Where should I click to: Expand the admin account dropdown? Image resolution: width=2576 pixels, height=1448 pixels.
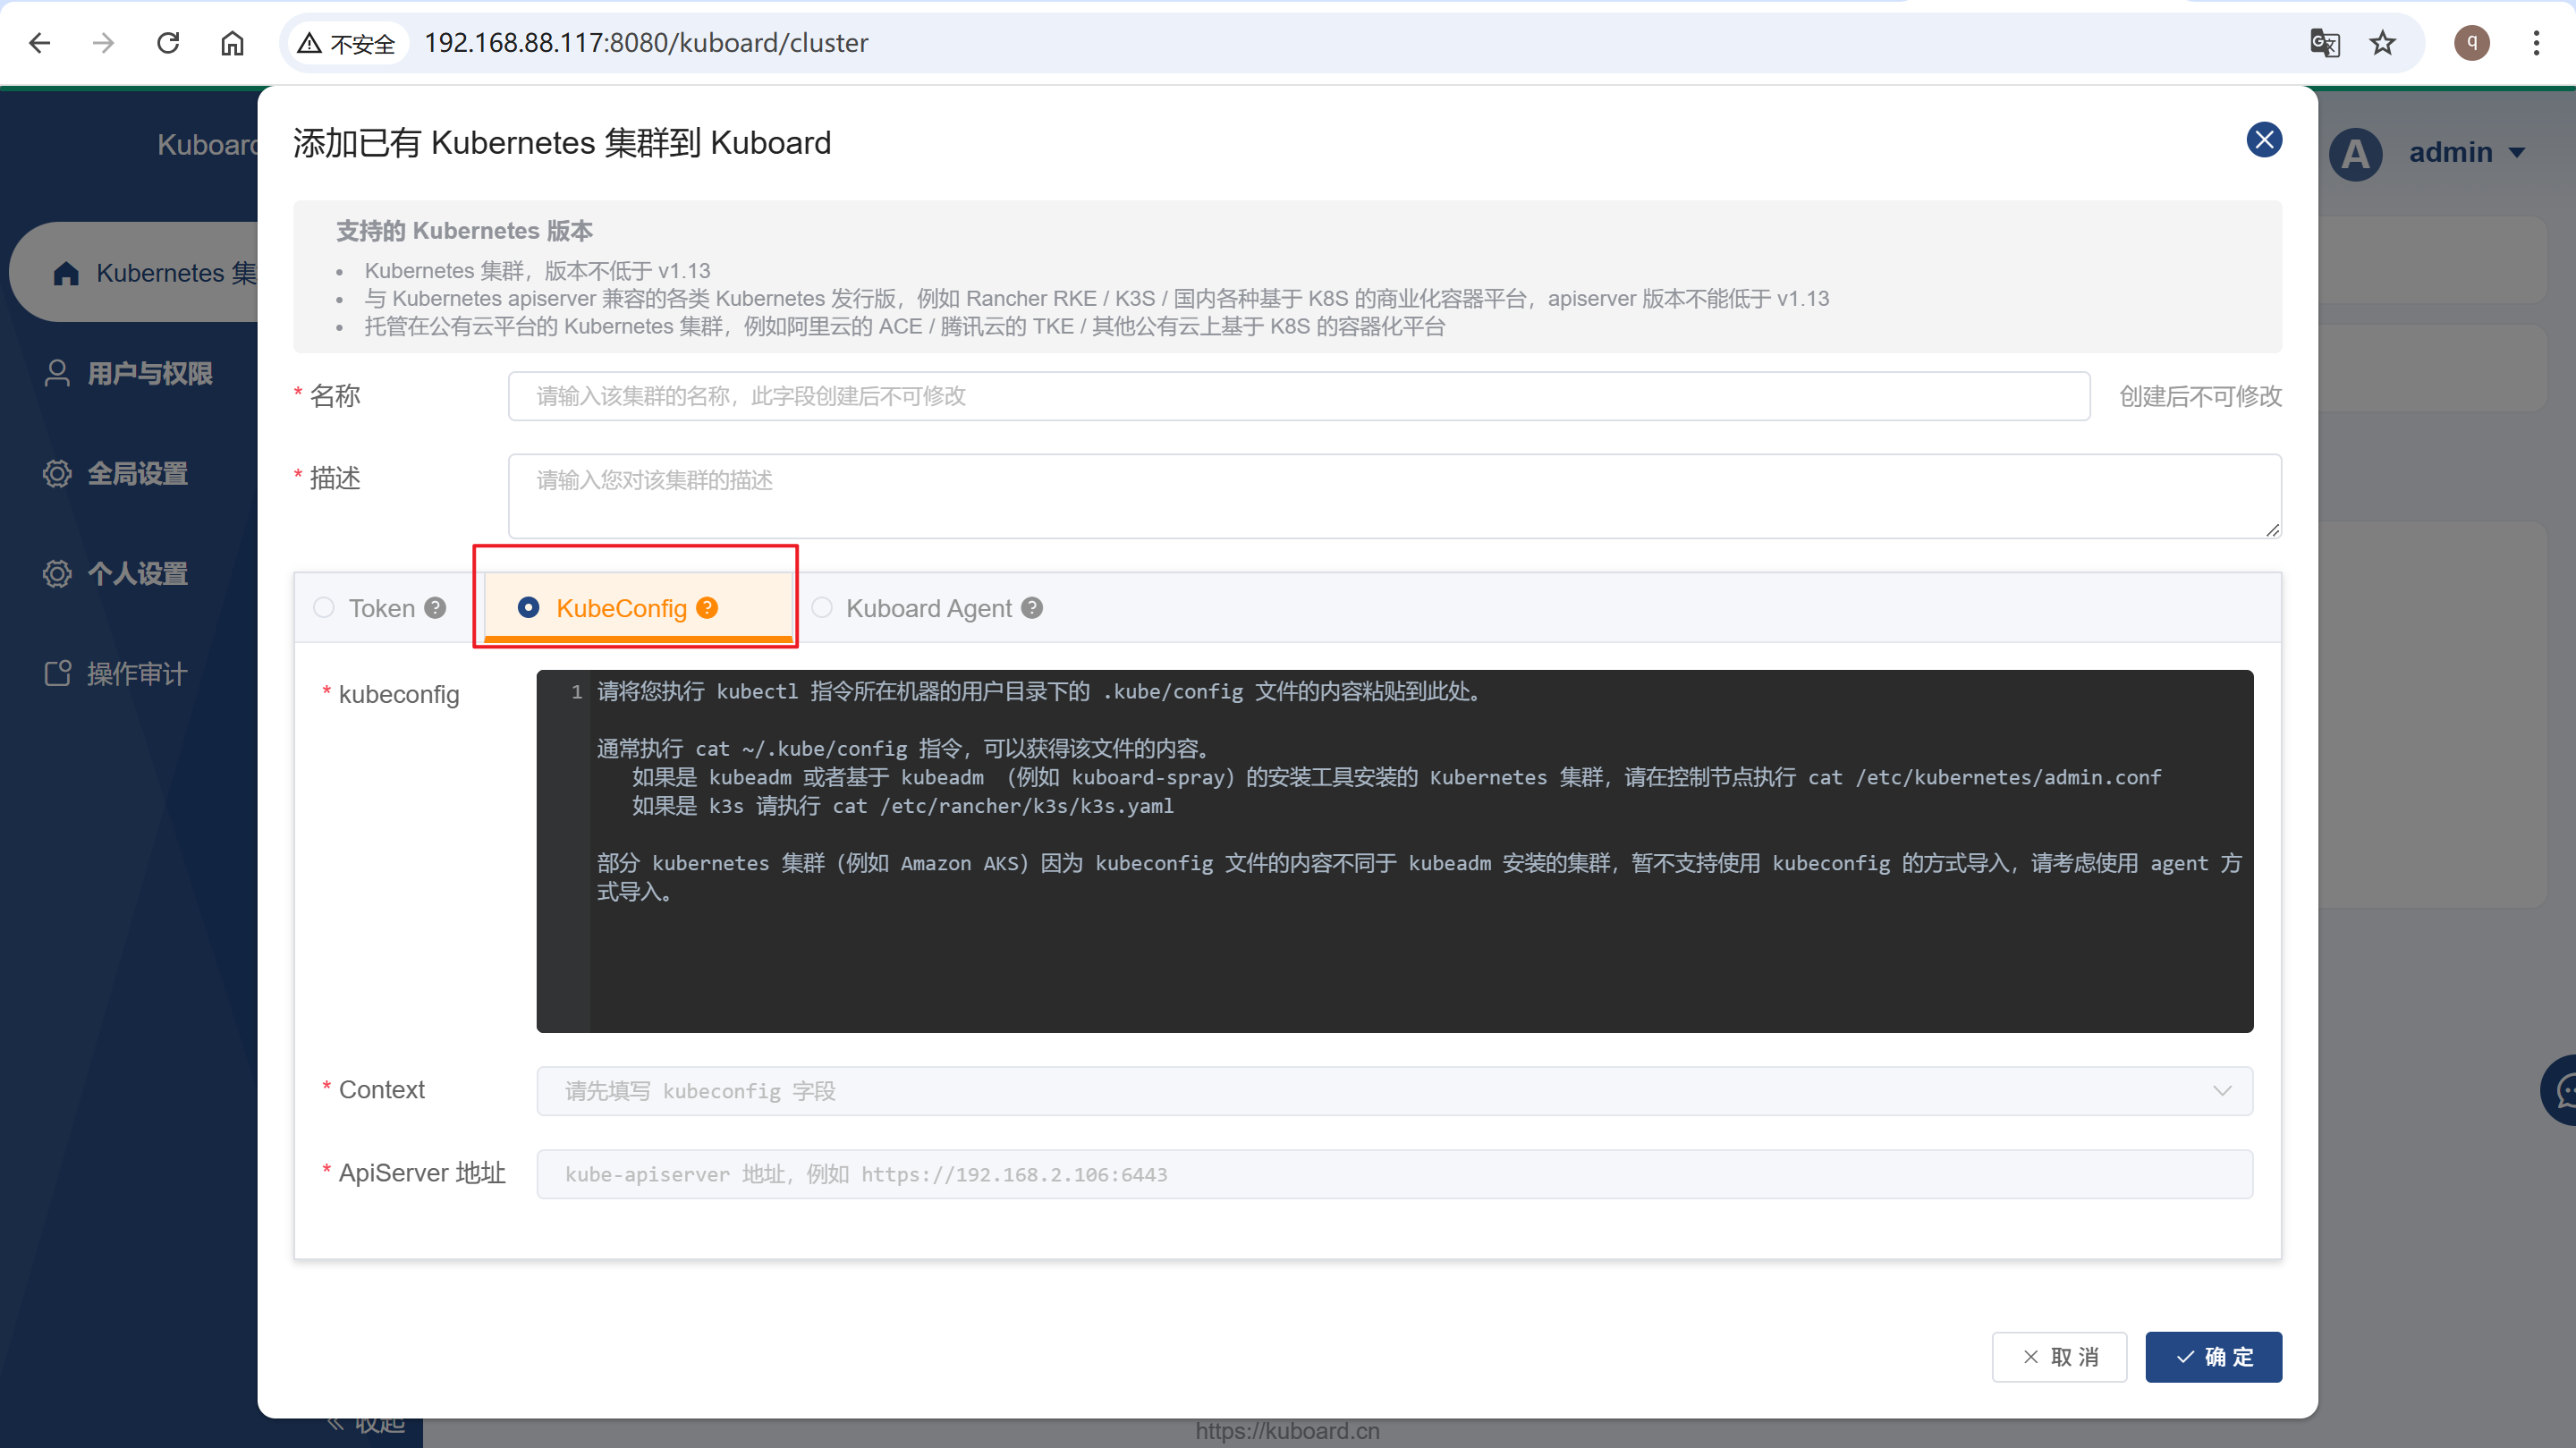pos(2517,153)
